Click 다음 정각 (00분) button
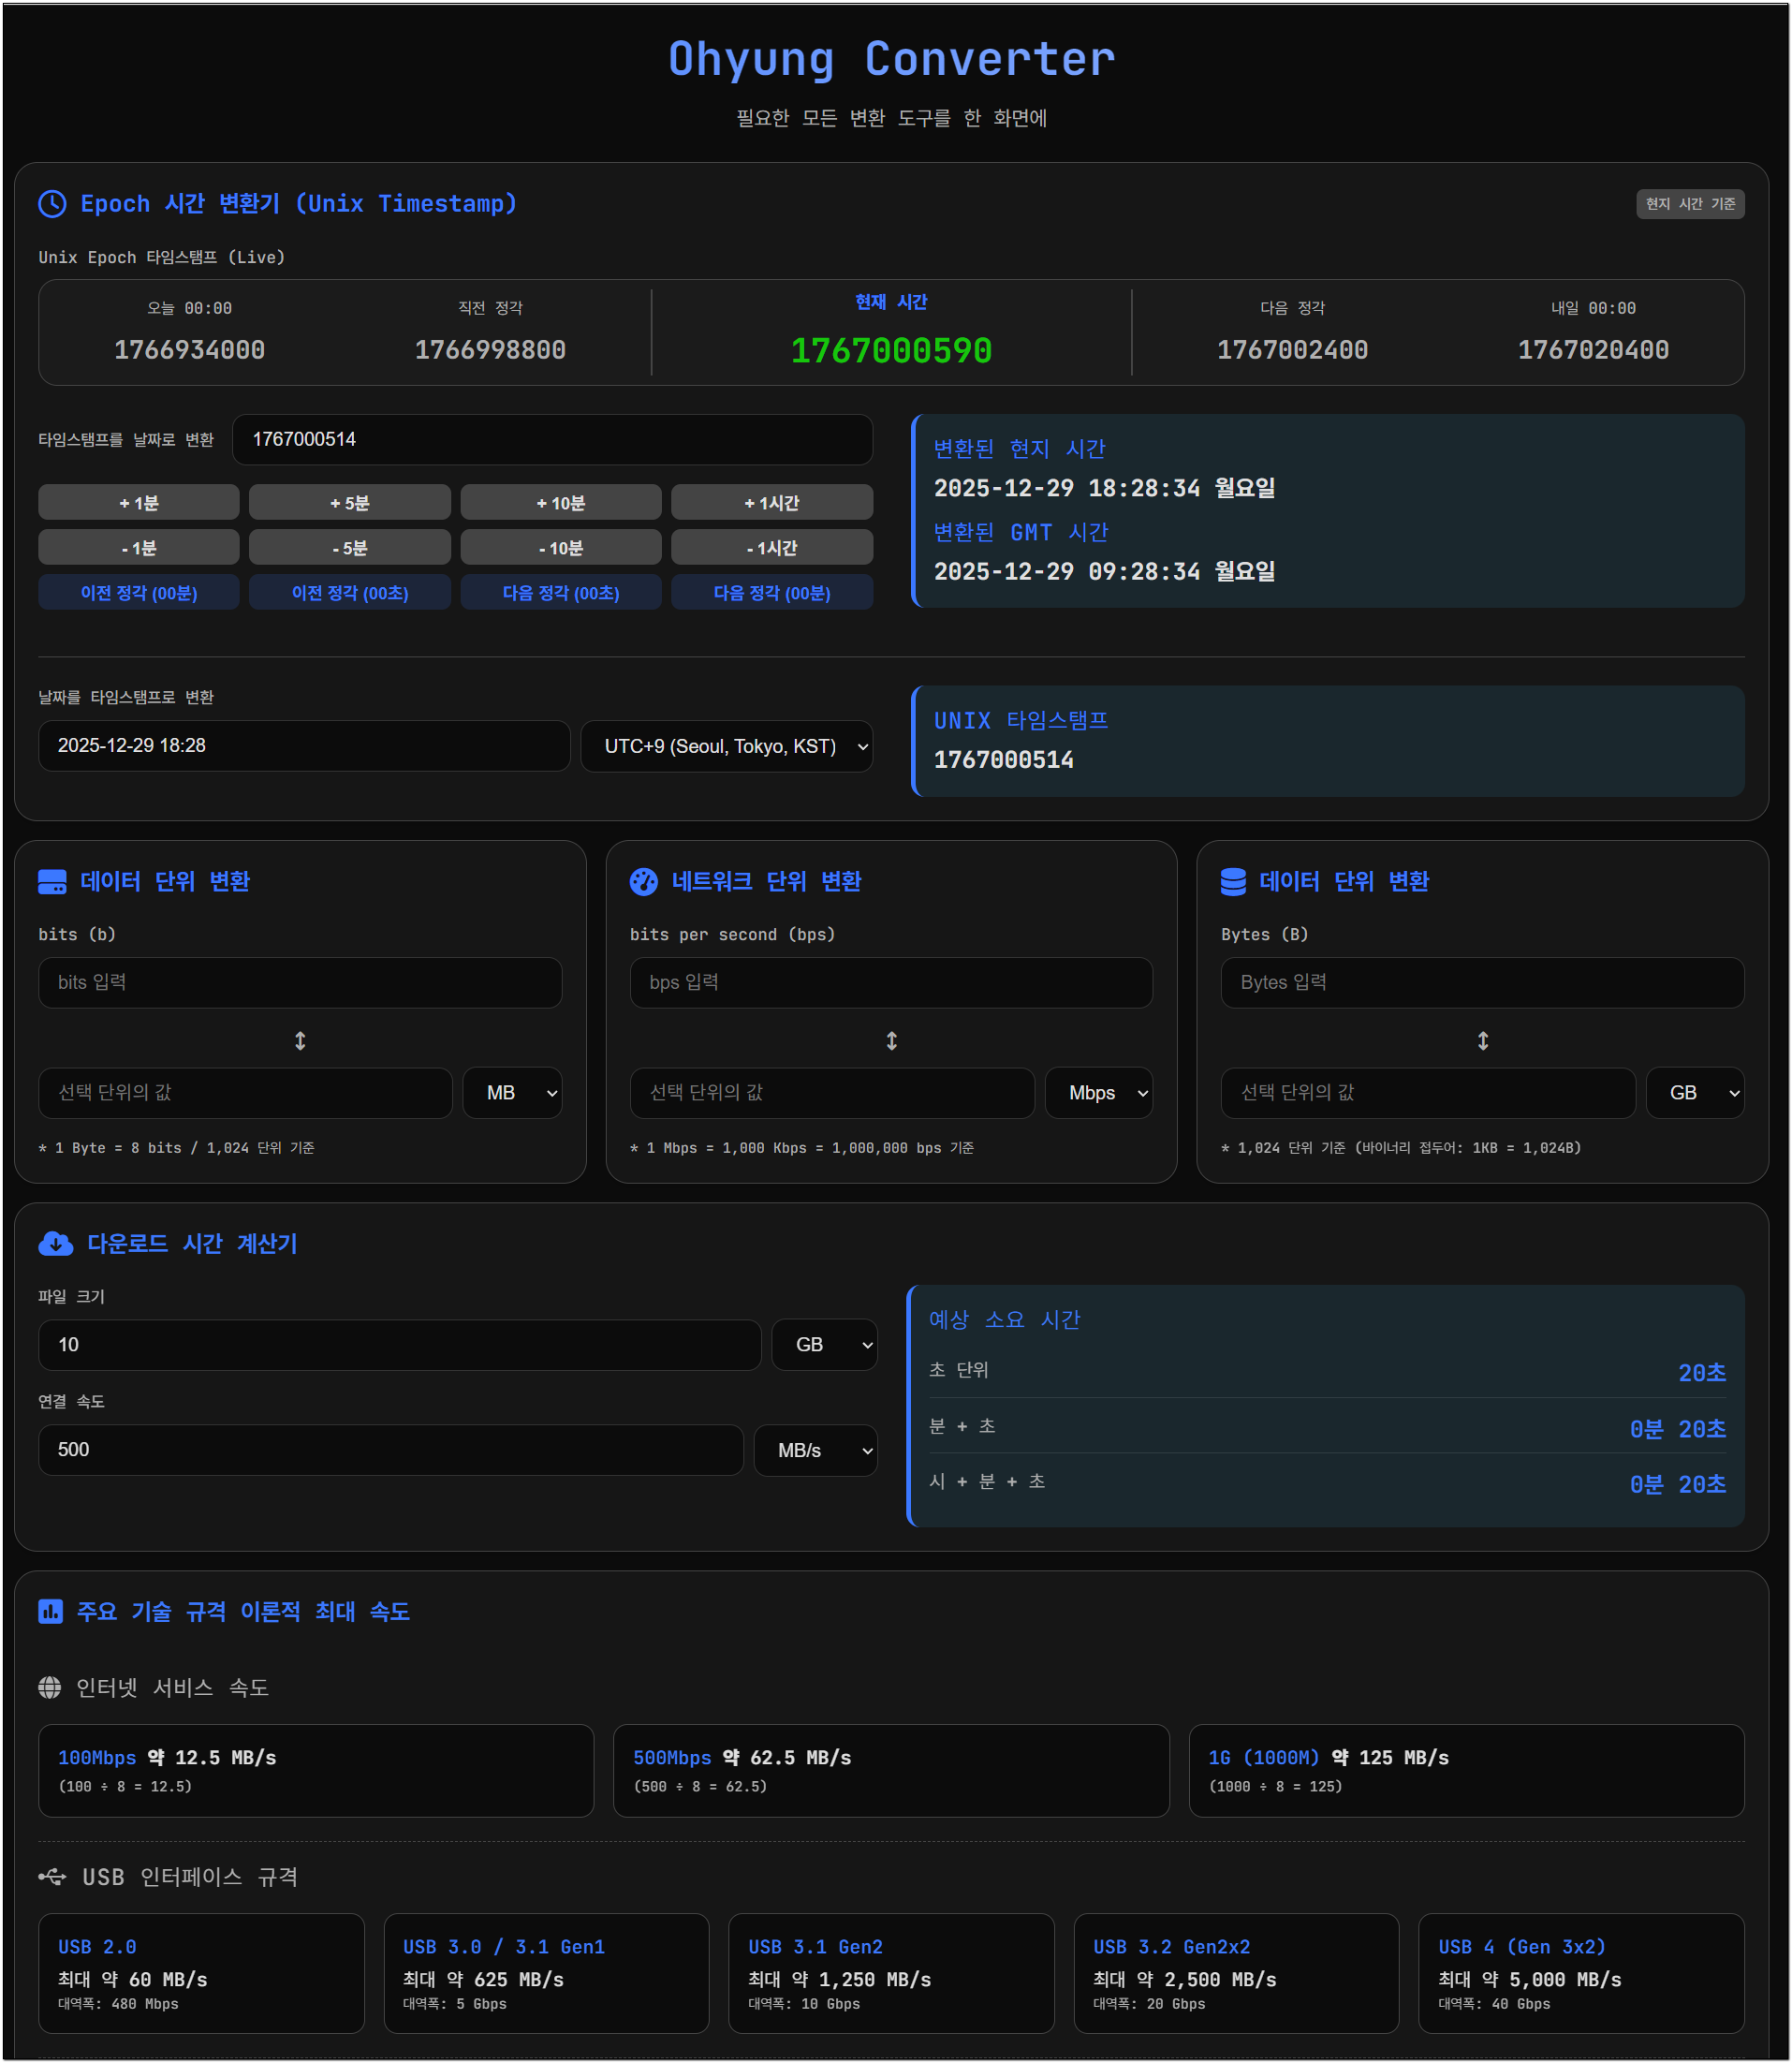The width and height of the screenshot is (1792, 2063). pyautogui.click(x=771, y=593)
